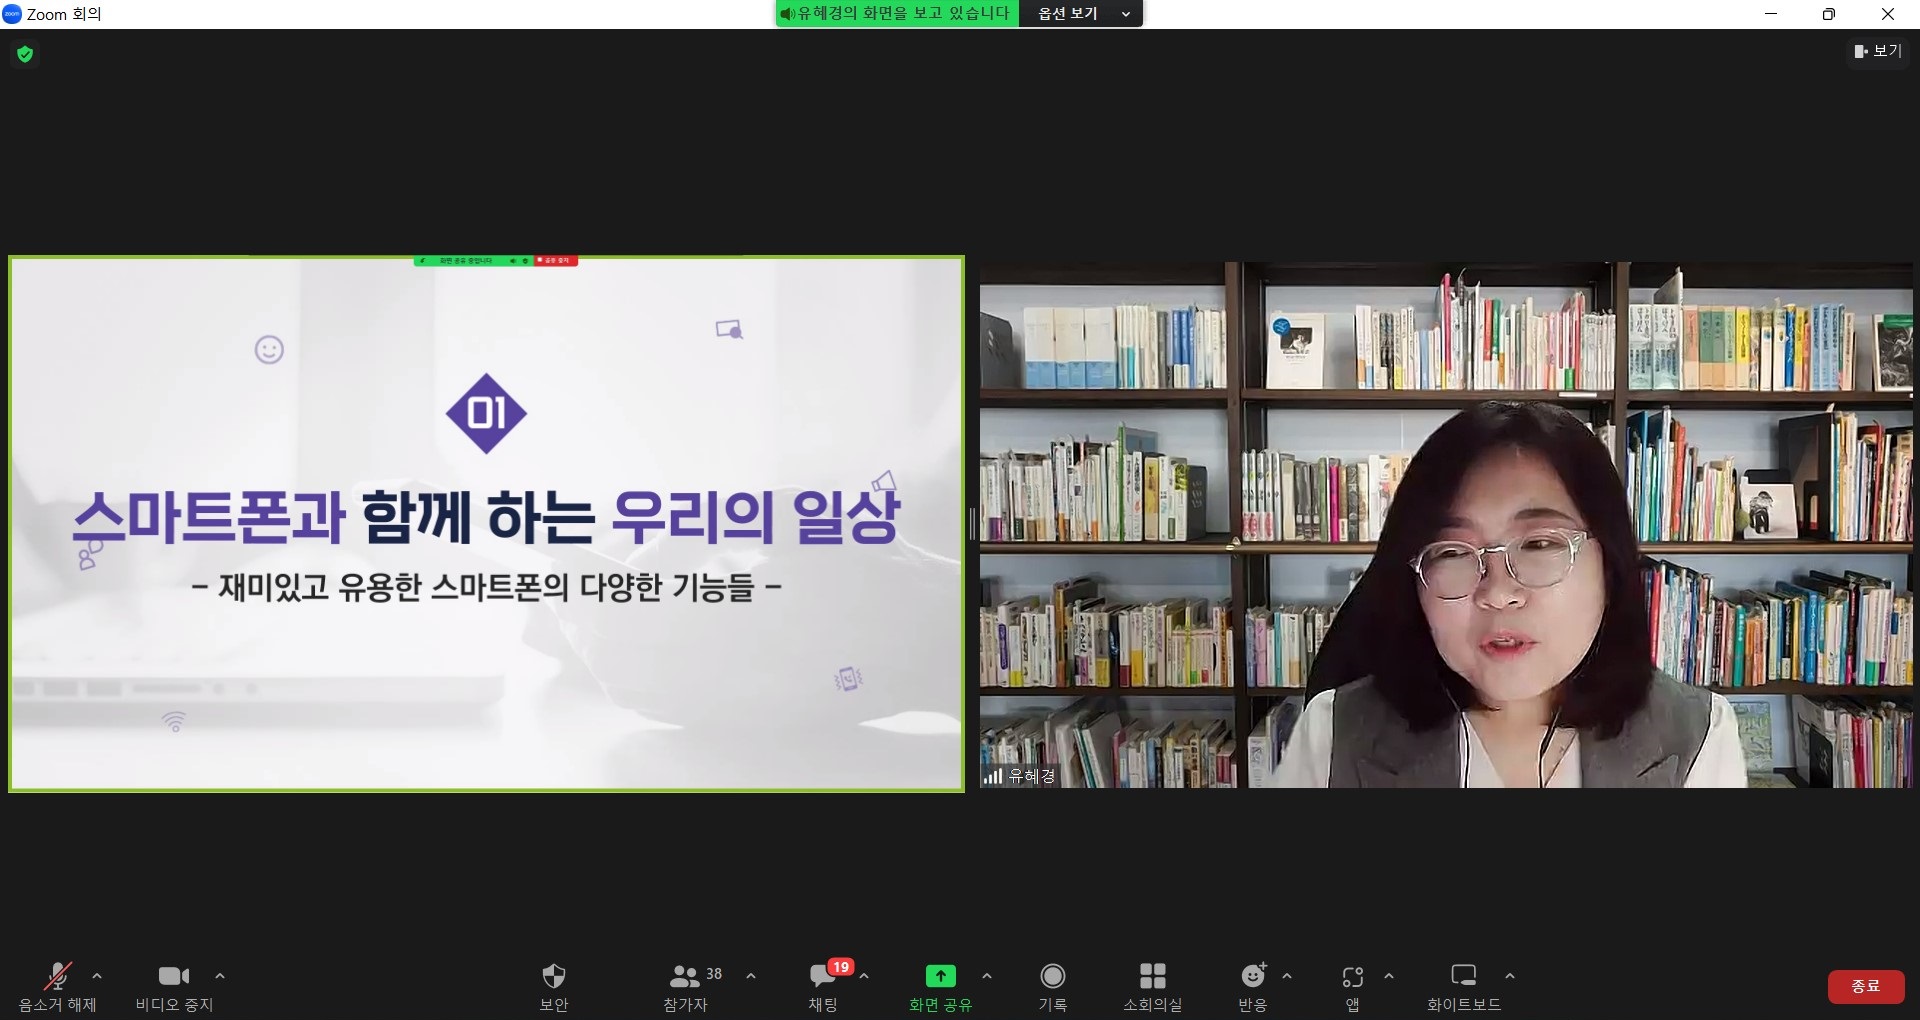Restore down the Zoom window
Image resolution: width=1920 pixels, height=1020 pixels.
[1829, 14]
